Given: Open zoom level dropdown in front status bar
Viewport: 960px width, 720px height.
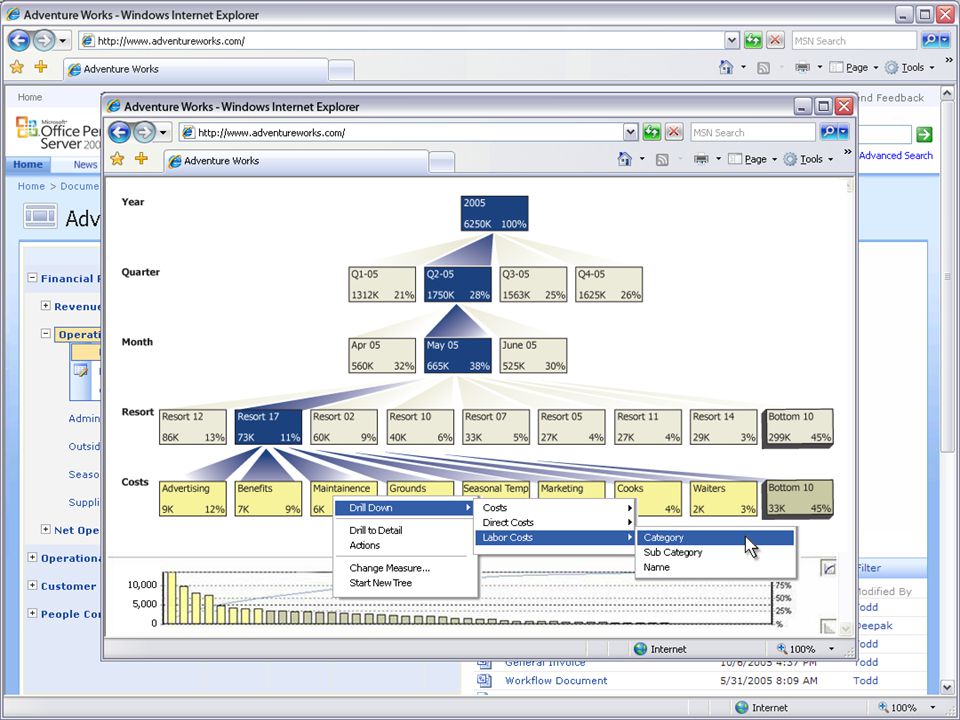Looking at the screenshot, I should tap(831, 649).
